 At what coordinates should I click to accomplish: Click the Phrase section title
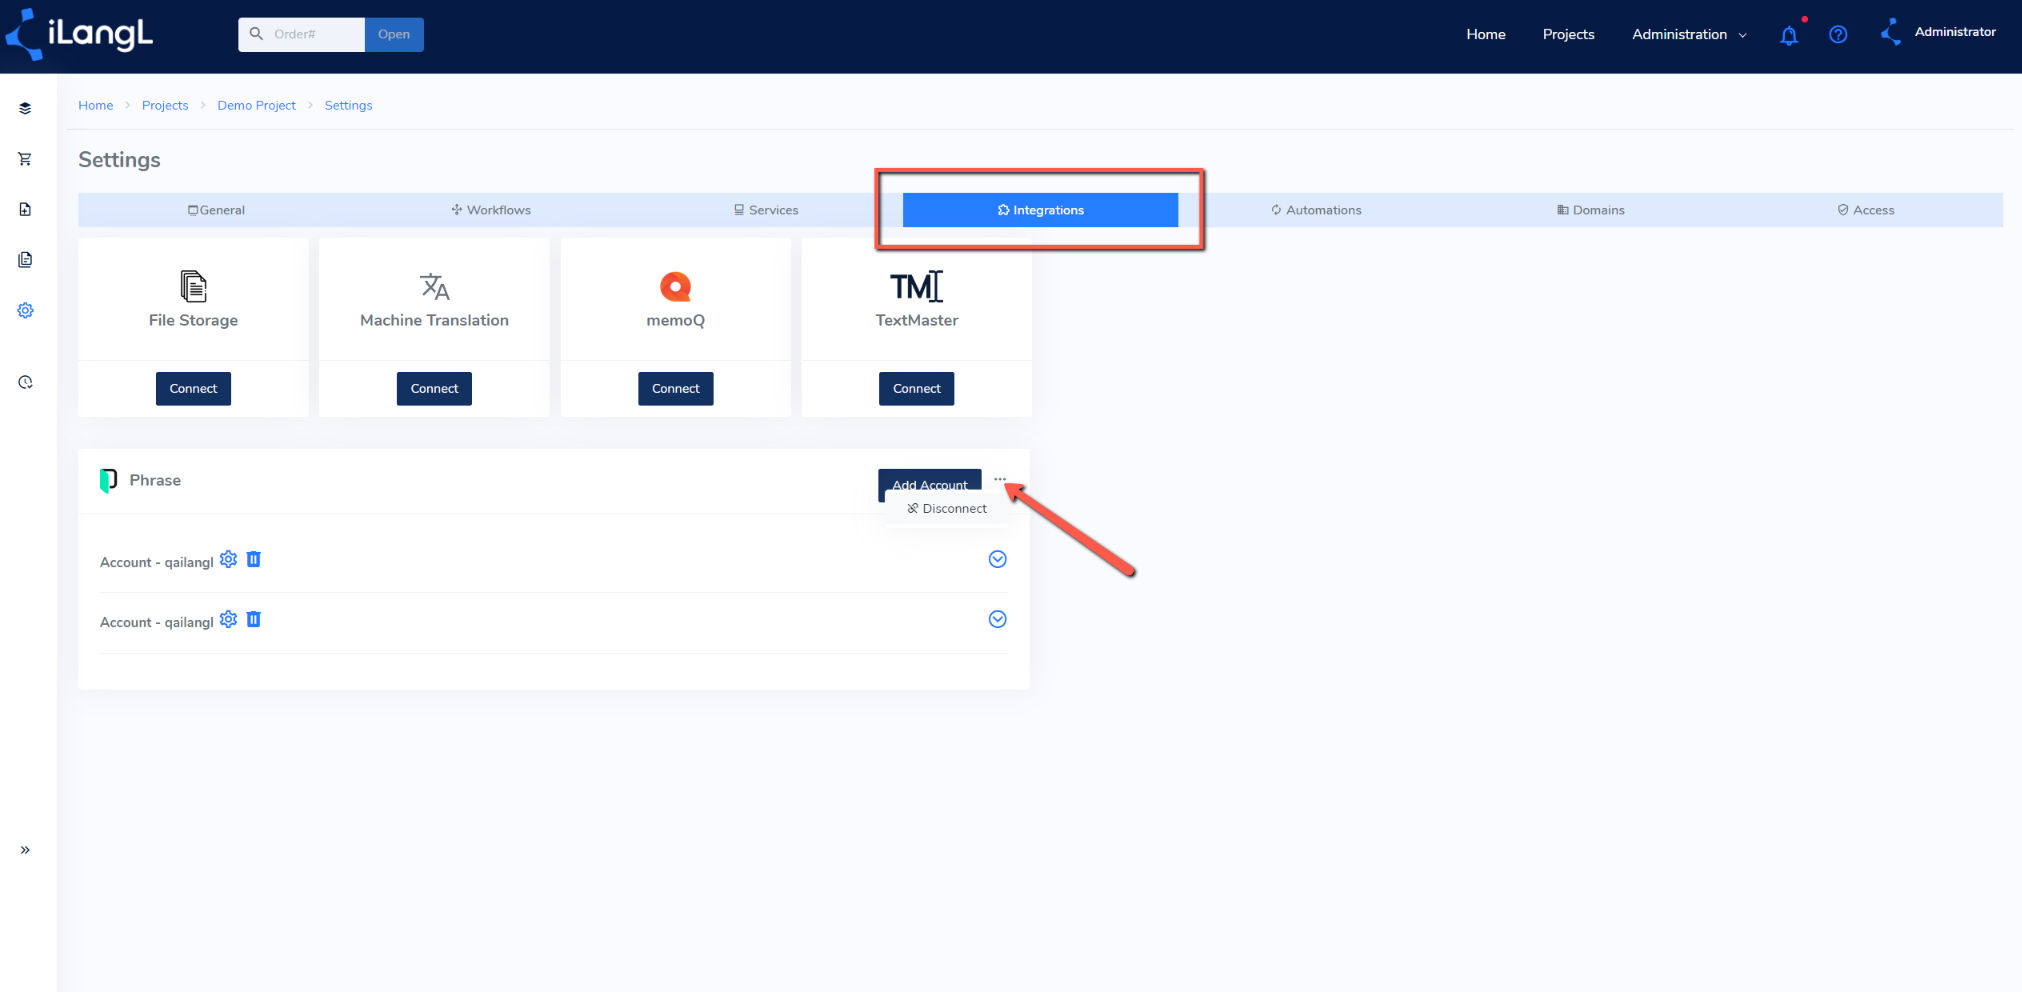[x=155, y=481]
